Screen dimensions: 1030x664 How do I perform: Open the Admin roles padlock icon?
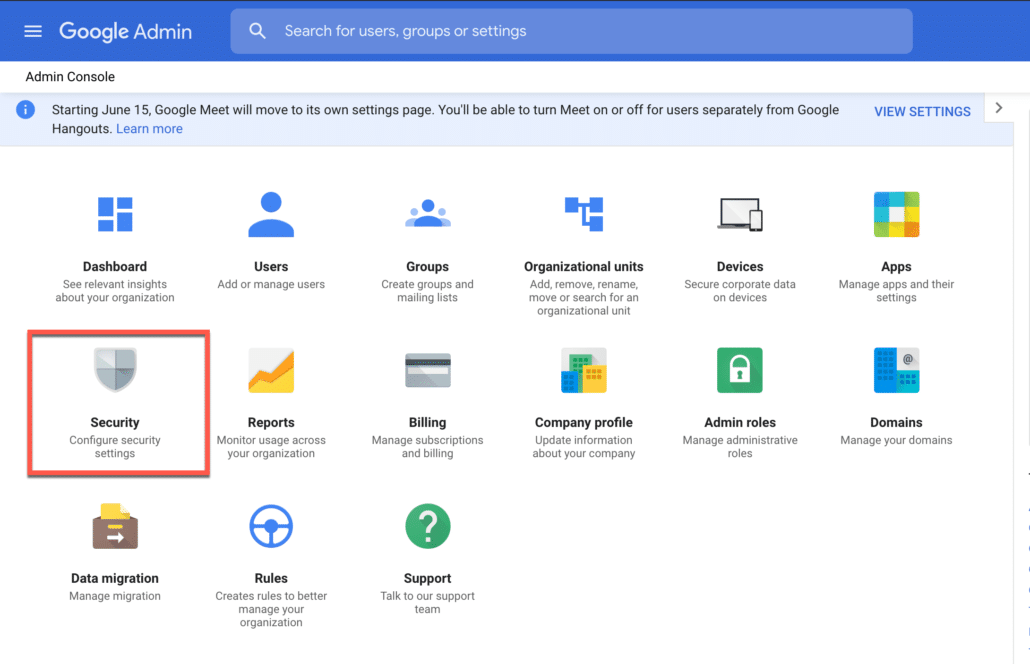pyautogui.click(x=740, y=370)
